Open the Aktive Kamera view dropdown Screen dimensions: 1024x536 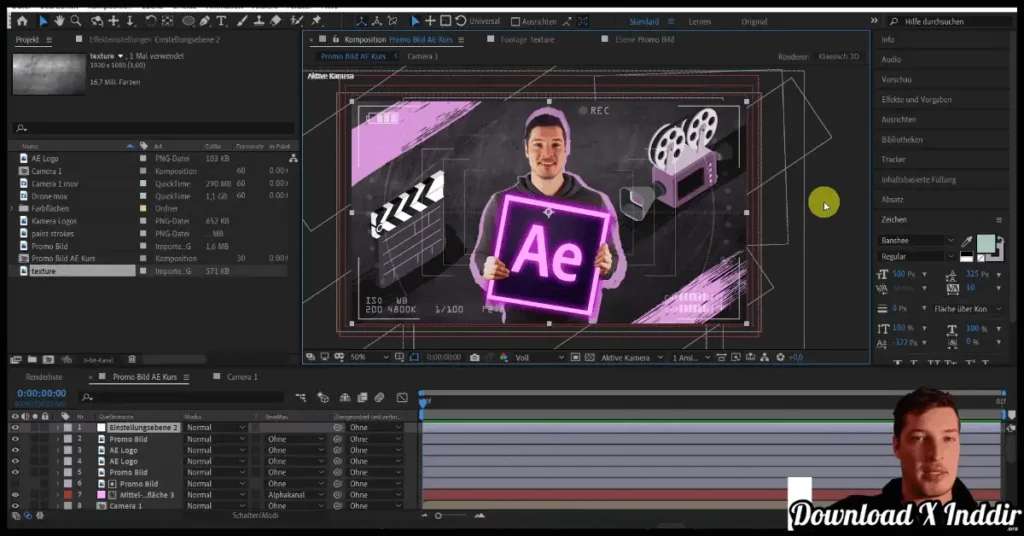click(632, 357)
